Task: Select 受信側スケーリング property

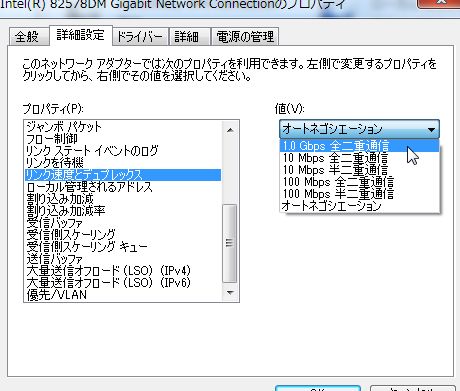Action: pyautogui.click(x=123, y=235)
